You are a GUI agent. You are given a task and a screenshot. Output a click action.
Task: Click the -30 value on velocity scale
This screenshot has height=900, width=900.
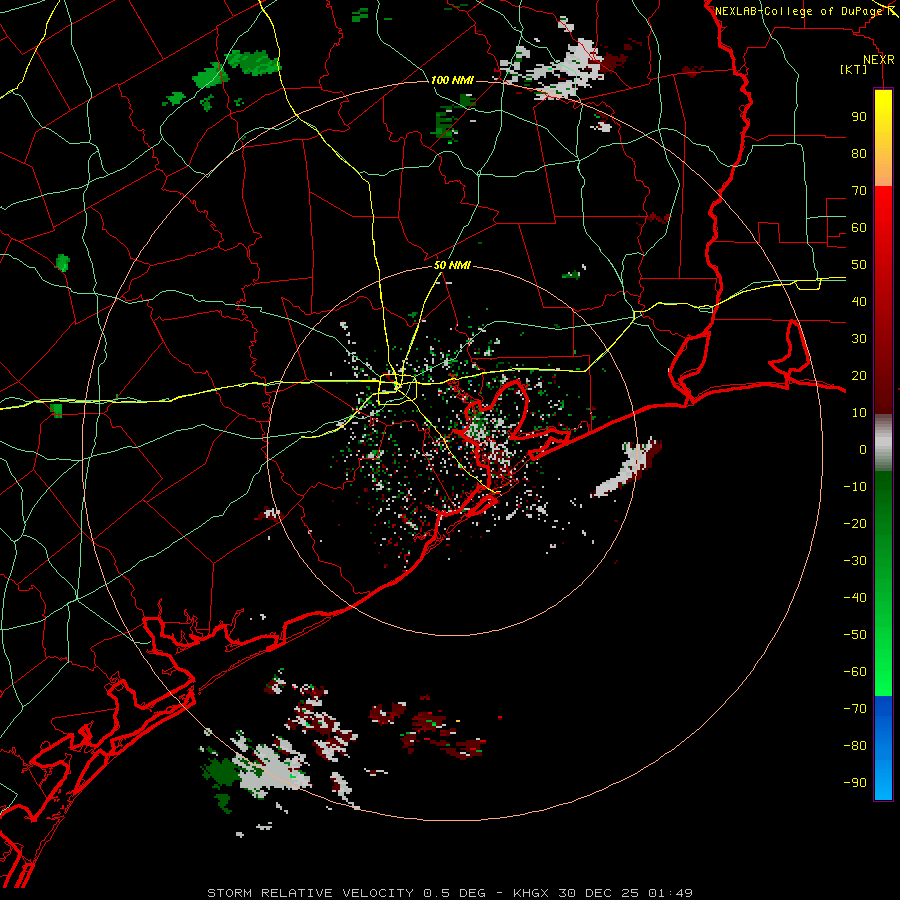click(x=855, y=561)
